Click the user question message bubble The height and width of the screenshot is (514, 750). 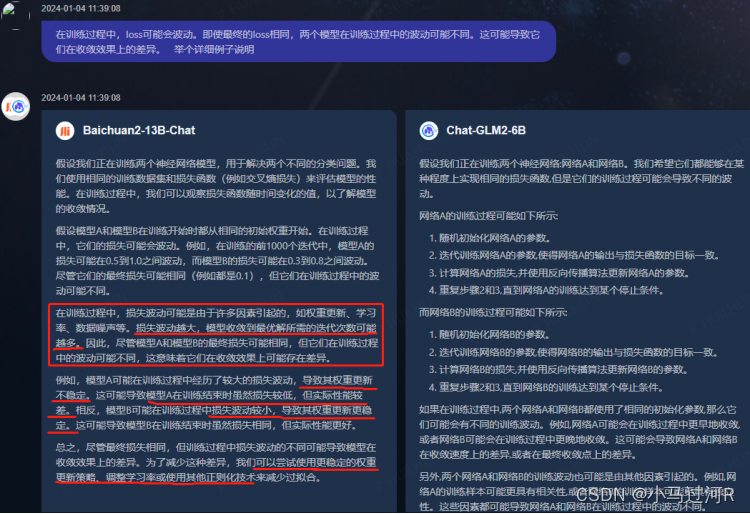298,42
